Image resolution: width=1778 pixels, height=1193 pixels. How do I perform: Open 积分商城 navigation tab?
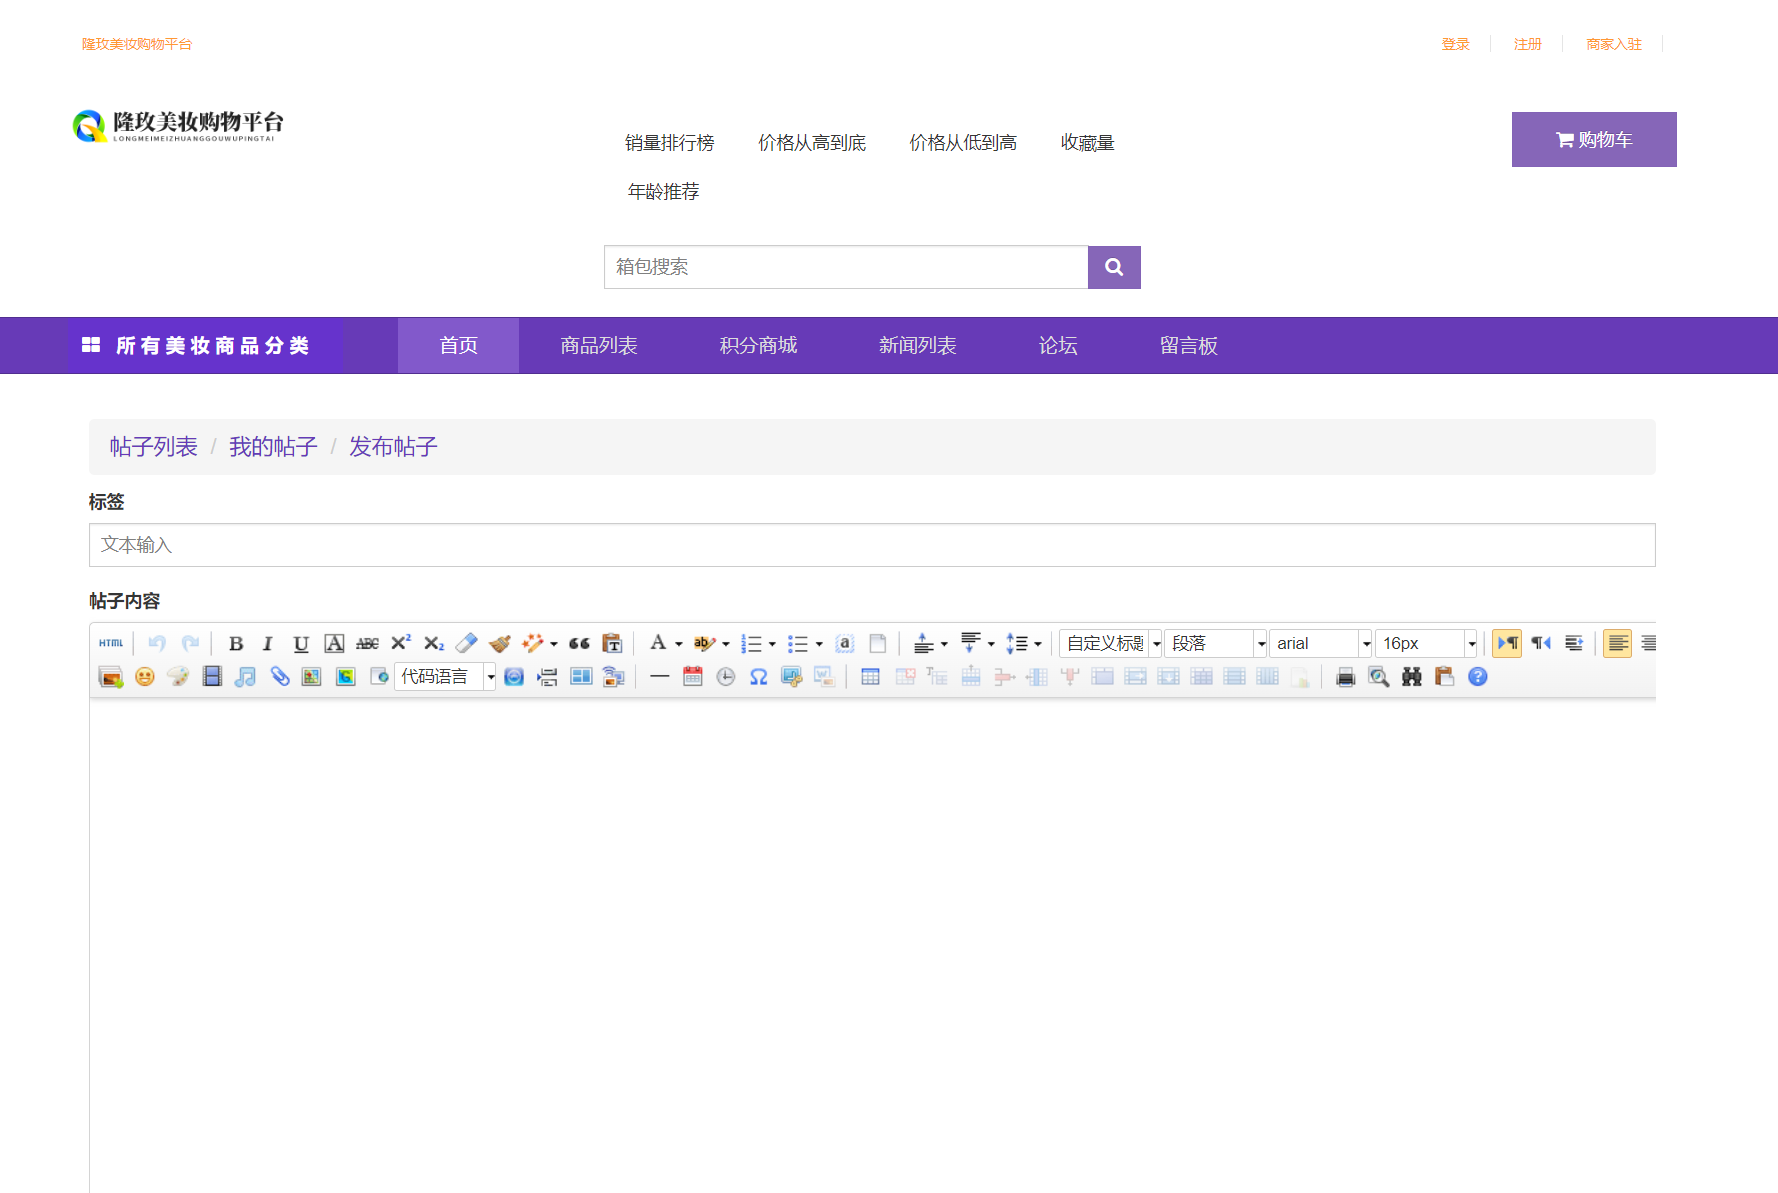758,346
